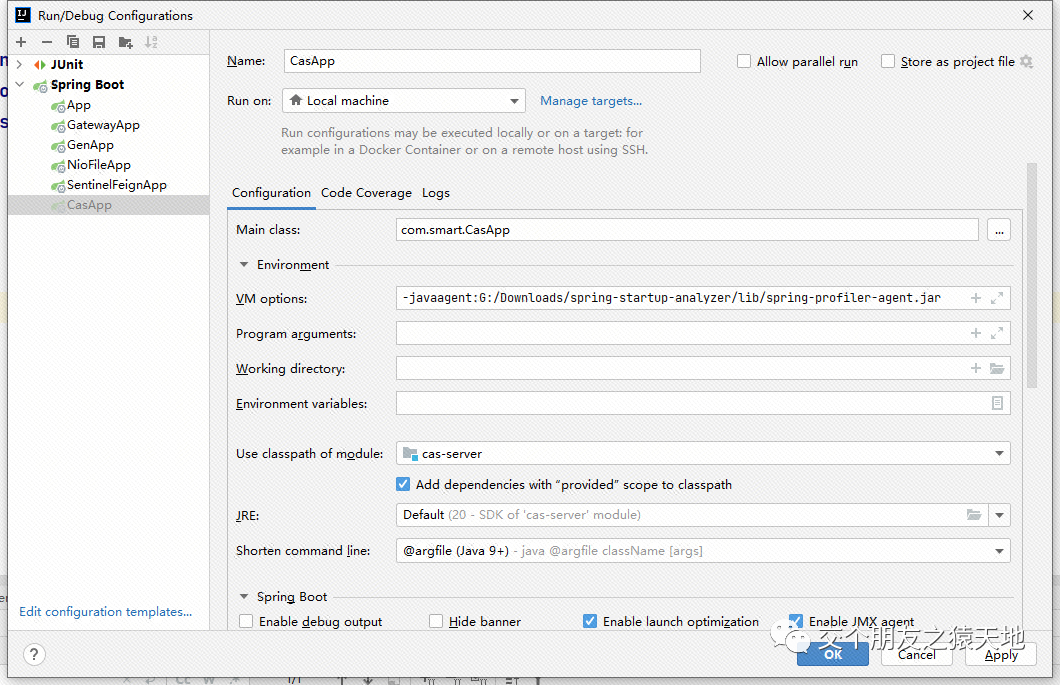1060x685 pixels.
Task: Uncheck Add dependencies with provided scope
Action: pyautogui.click(x=403, y=484)
